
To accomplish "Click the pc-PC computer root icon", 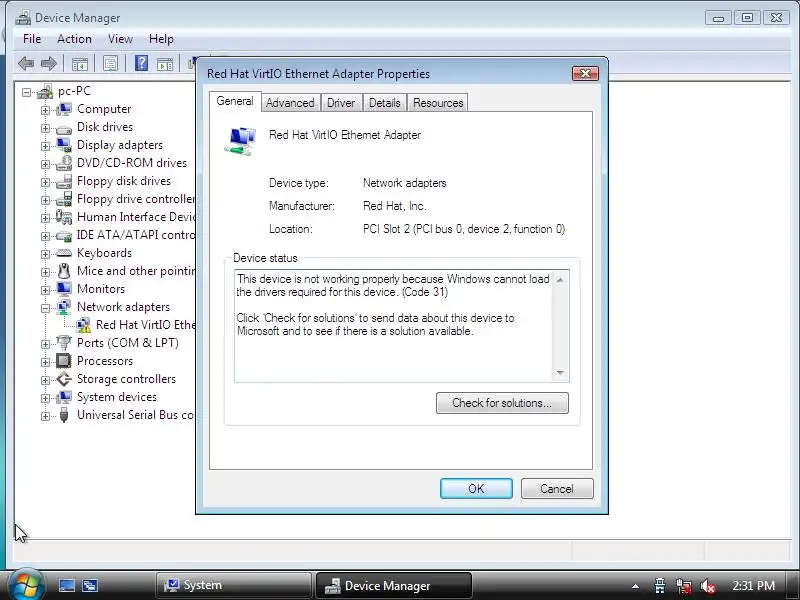I will point(45,91).
